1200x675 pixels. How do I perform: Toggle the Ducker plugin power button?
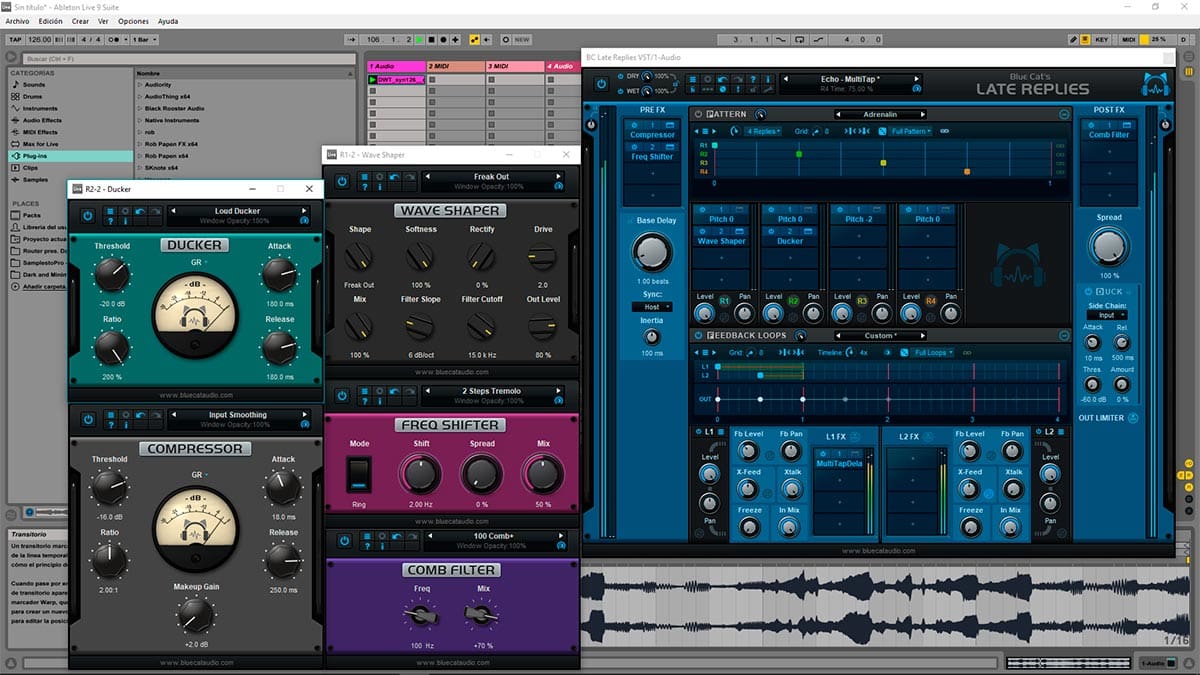[87, 215]
